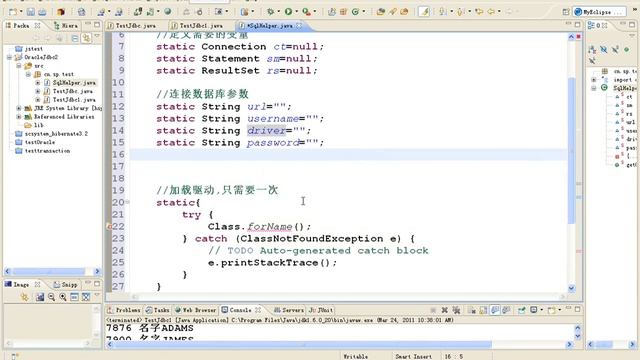This screenshot has width=640, height=360.
Task: Click the Search flashlight icon in toolbar
Action: (x=393, y=12)
